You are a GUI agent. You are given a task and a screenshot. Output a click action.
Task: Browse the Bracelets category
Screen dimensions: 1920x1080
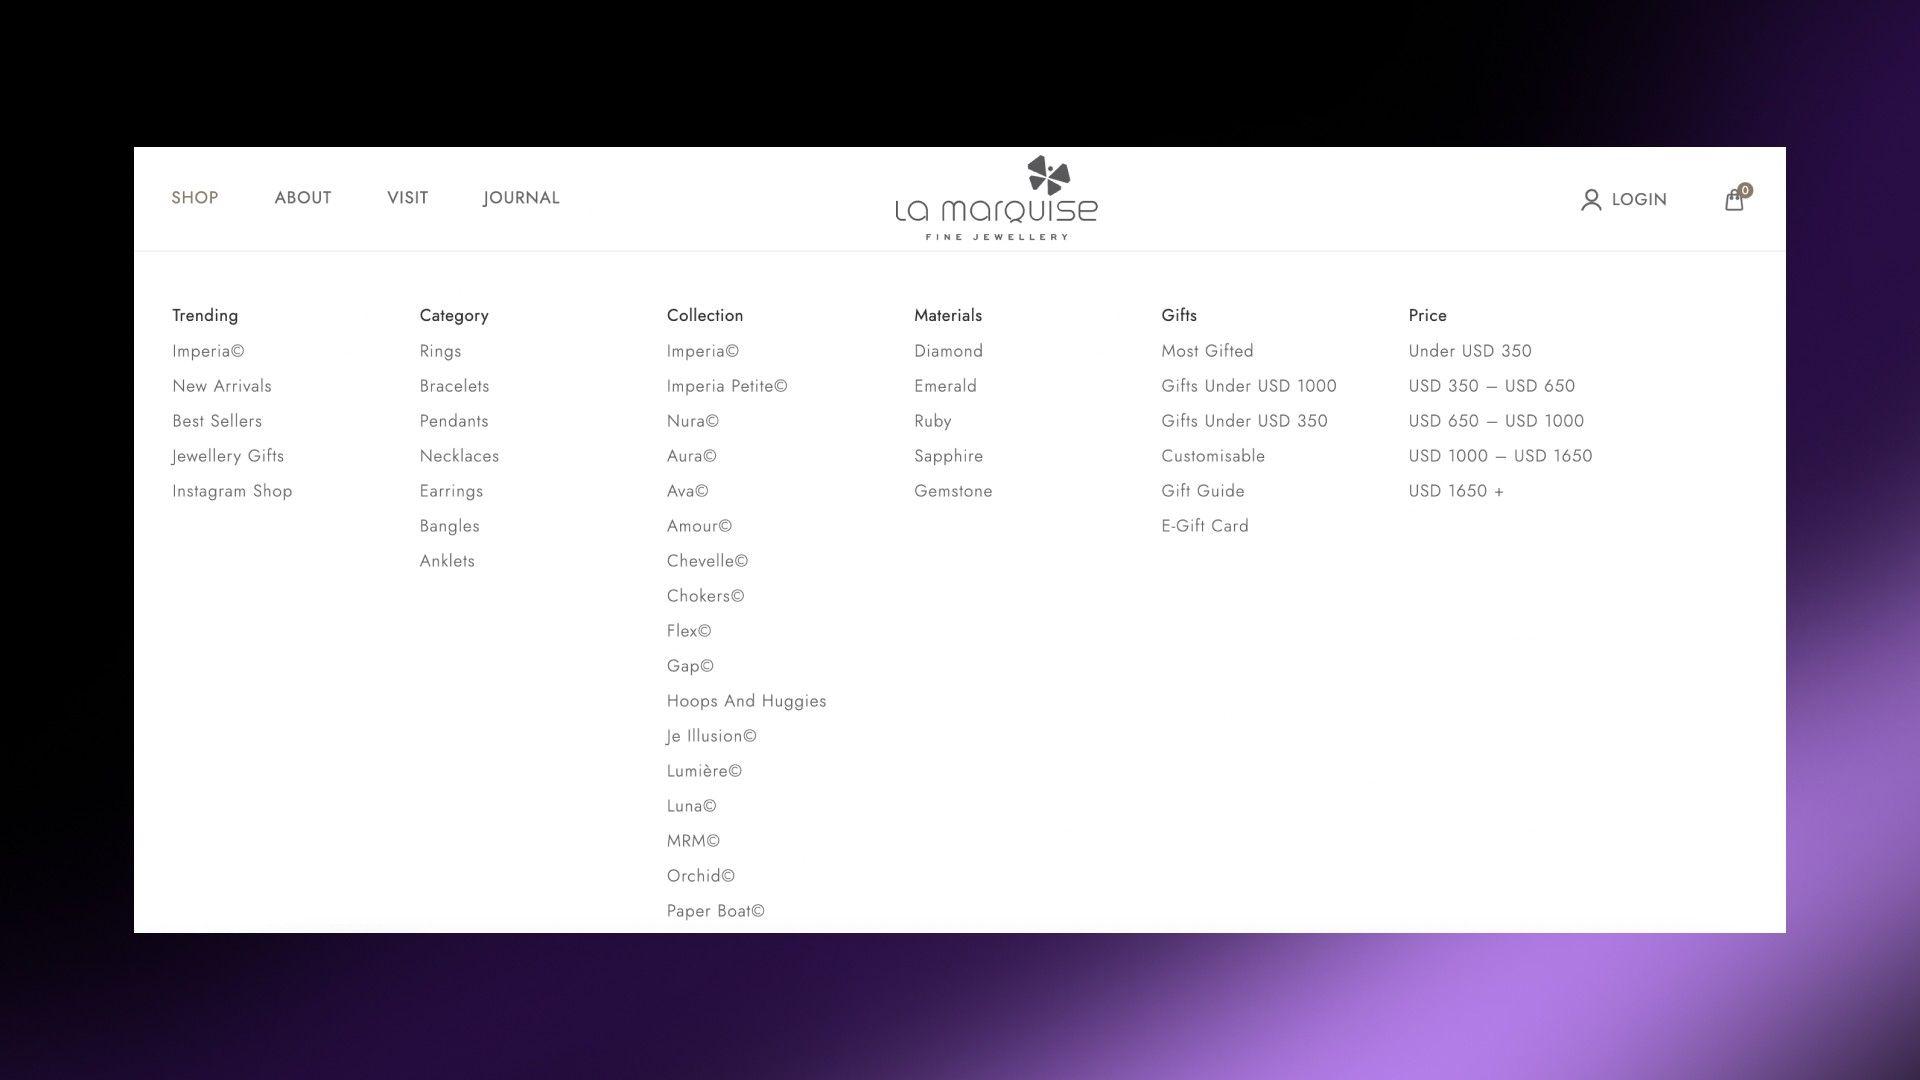tap(454, 386)
